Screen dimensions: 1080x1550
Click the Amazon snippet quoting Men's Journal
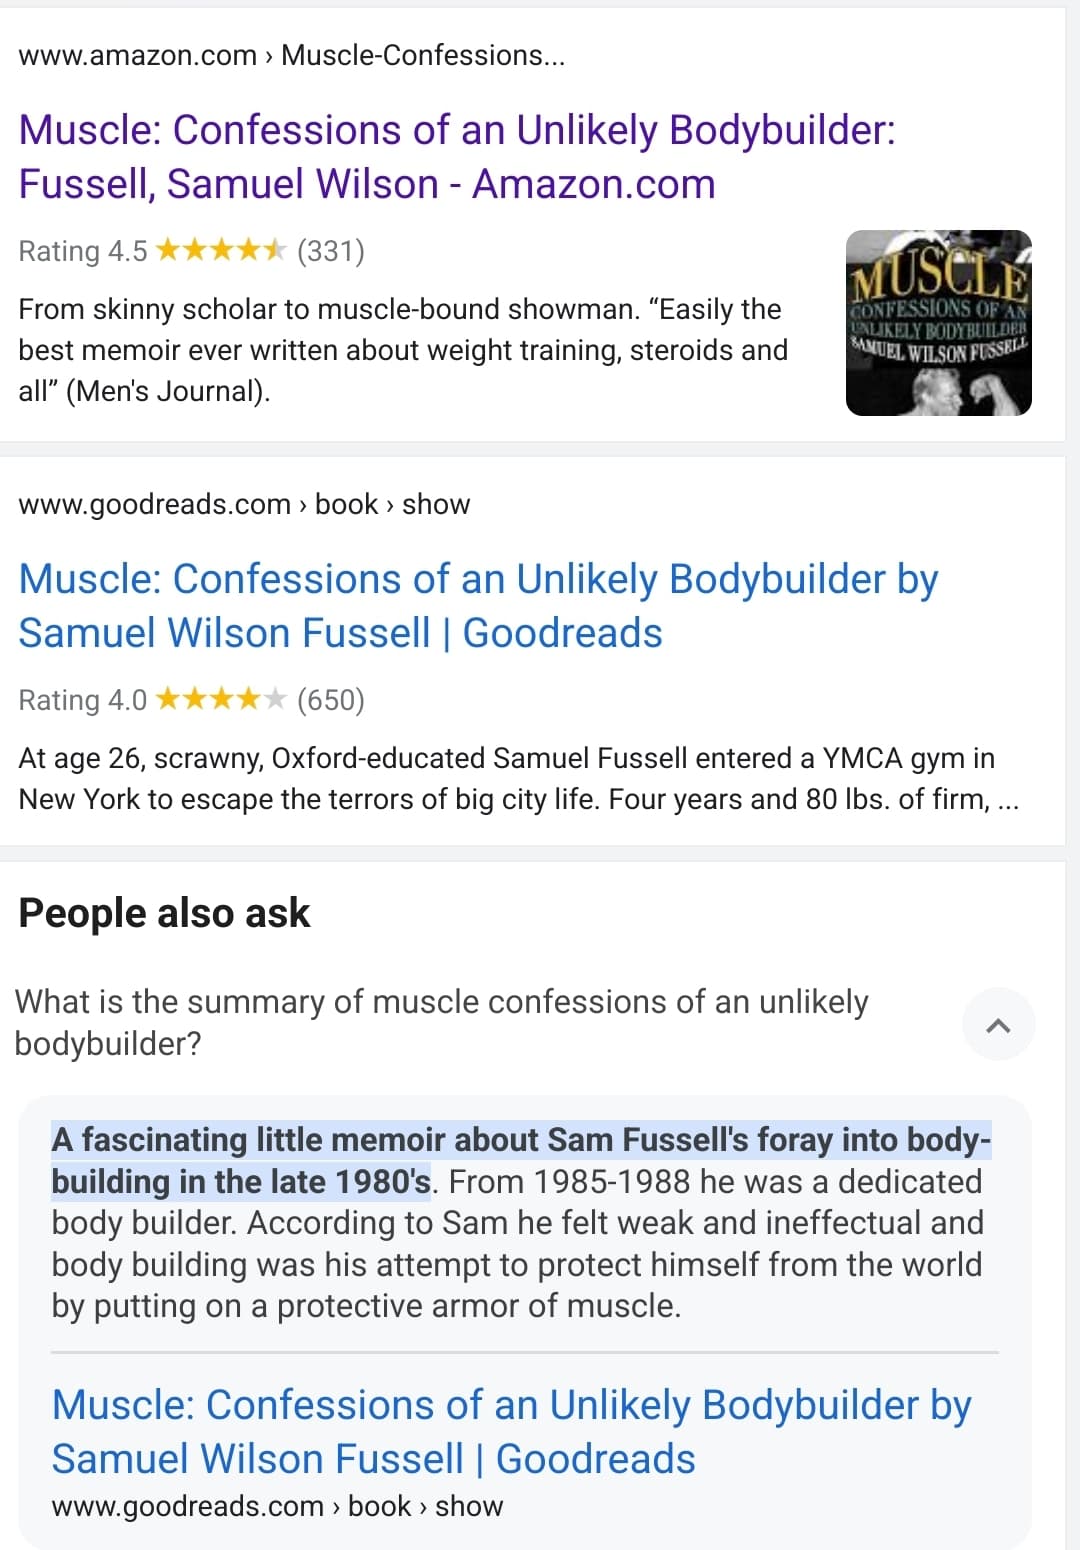(x=402, y=350)
